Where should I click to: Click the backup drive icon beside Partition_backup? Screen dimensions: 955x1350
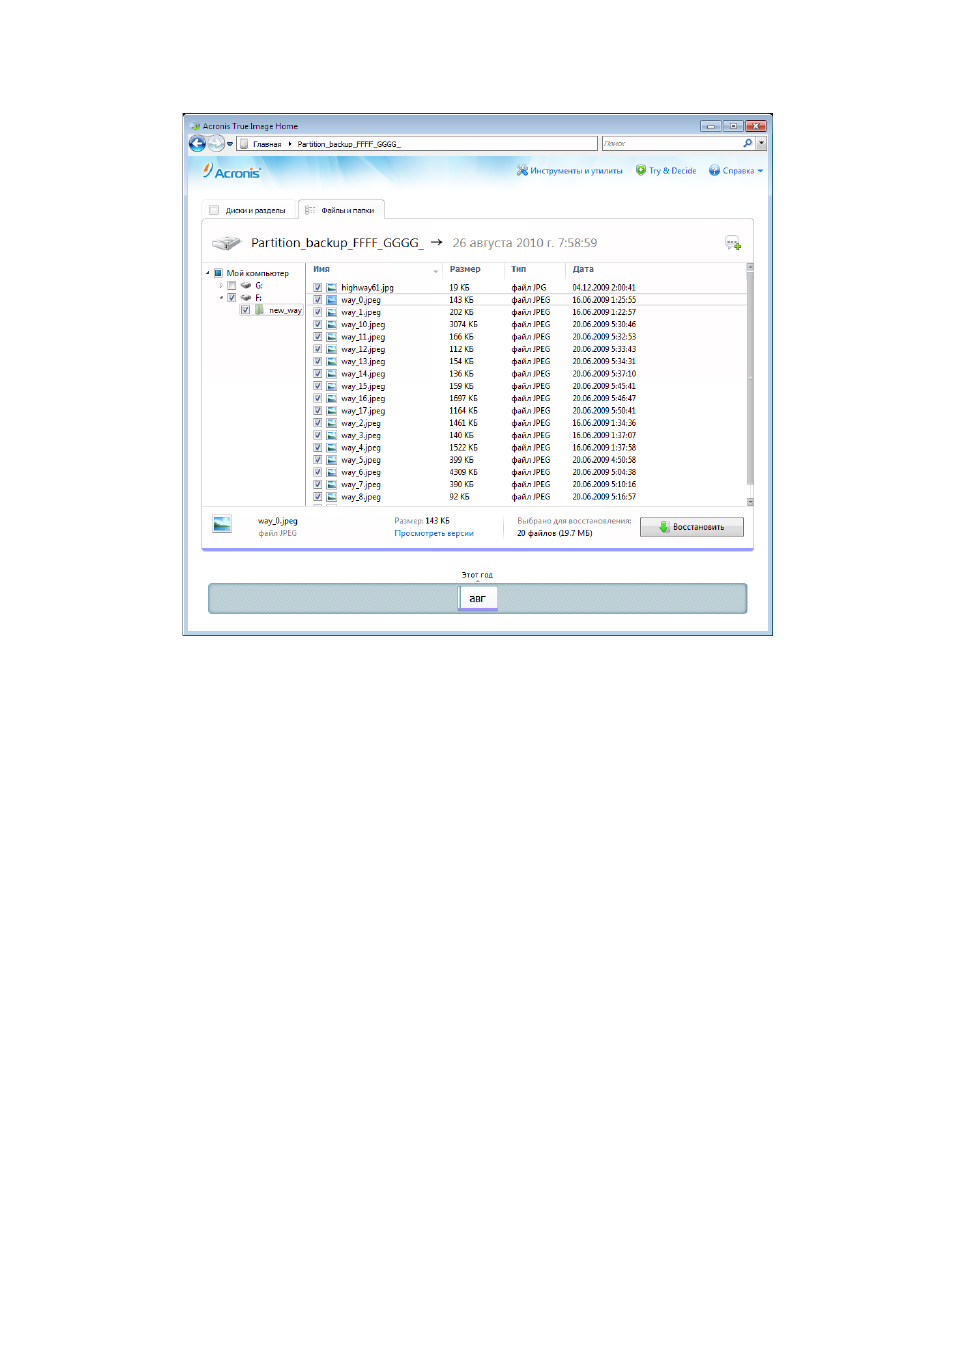coord(227,243)
